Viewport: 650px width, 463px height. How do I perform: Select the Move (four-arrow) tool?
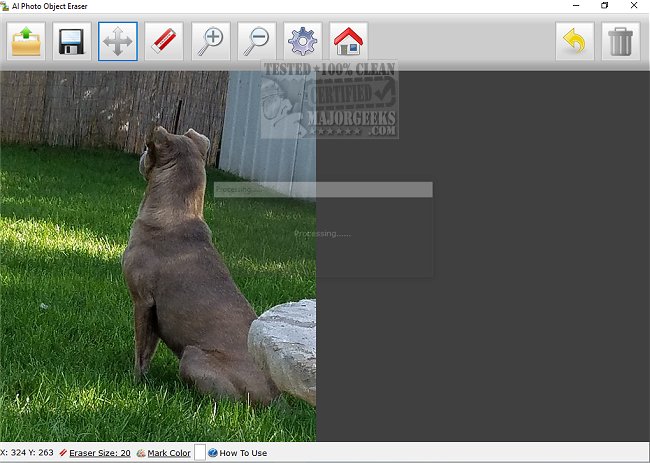[x=118, y=41]
